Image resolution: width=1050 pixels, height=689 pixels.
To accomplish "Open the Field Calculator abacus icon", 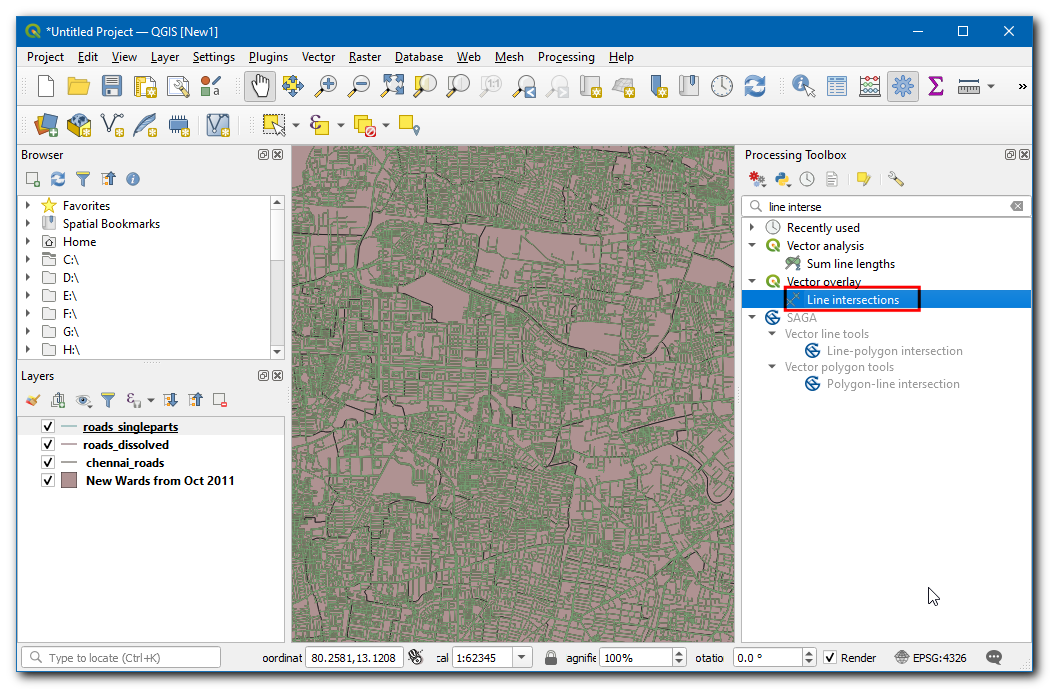I will tap(870, 86).
